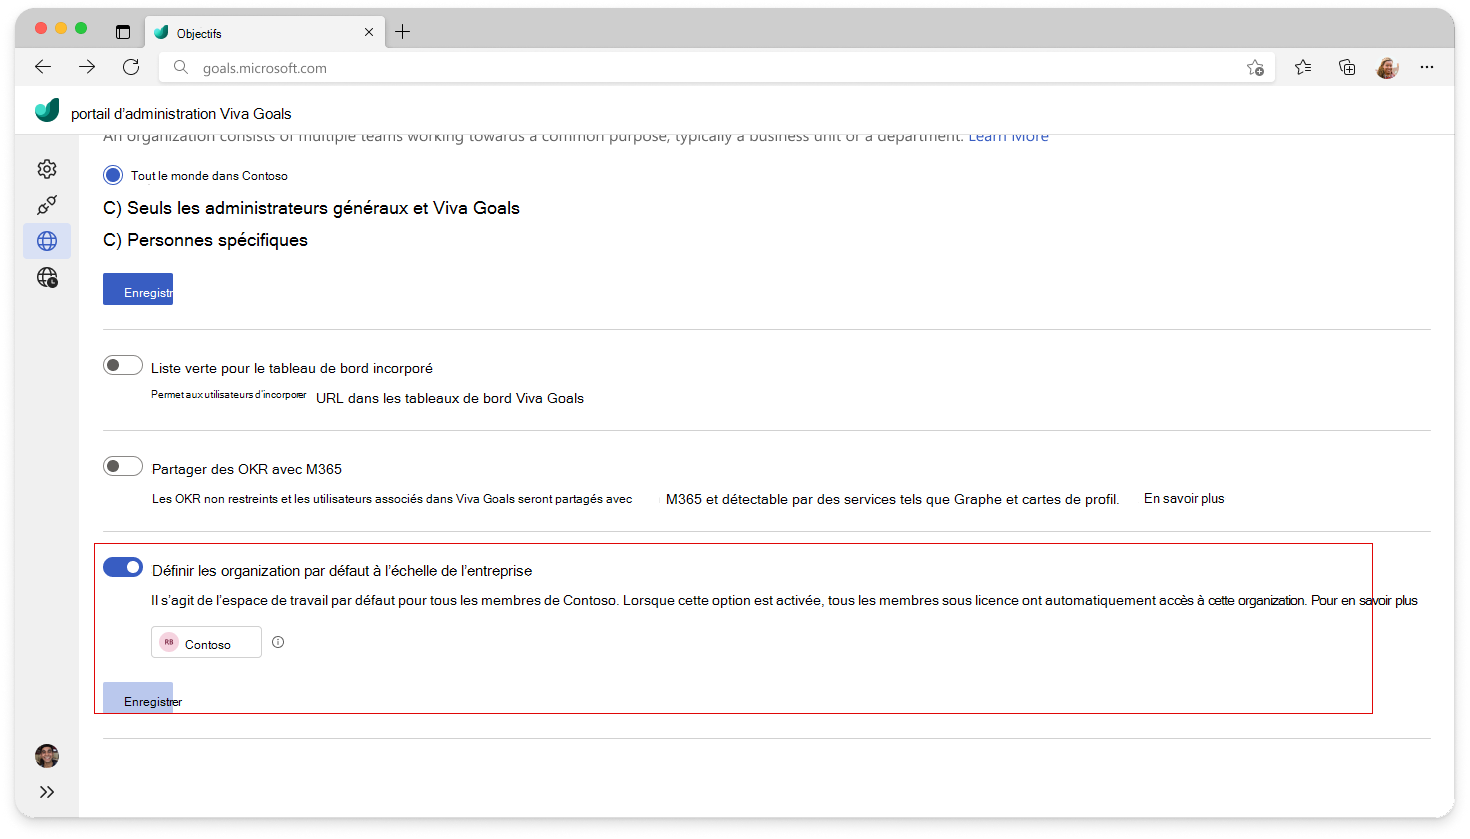Click the portail d'administration Viva Goals title
This screenshot has width=1470, height=839.
pos(181,114)
